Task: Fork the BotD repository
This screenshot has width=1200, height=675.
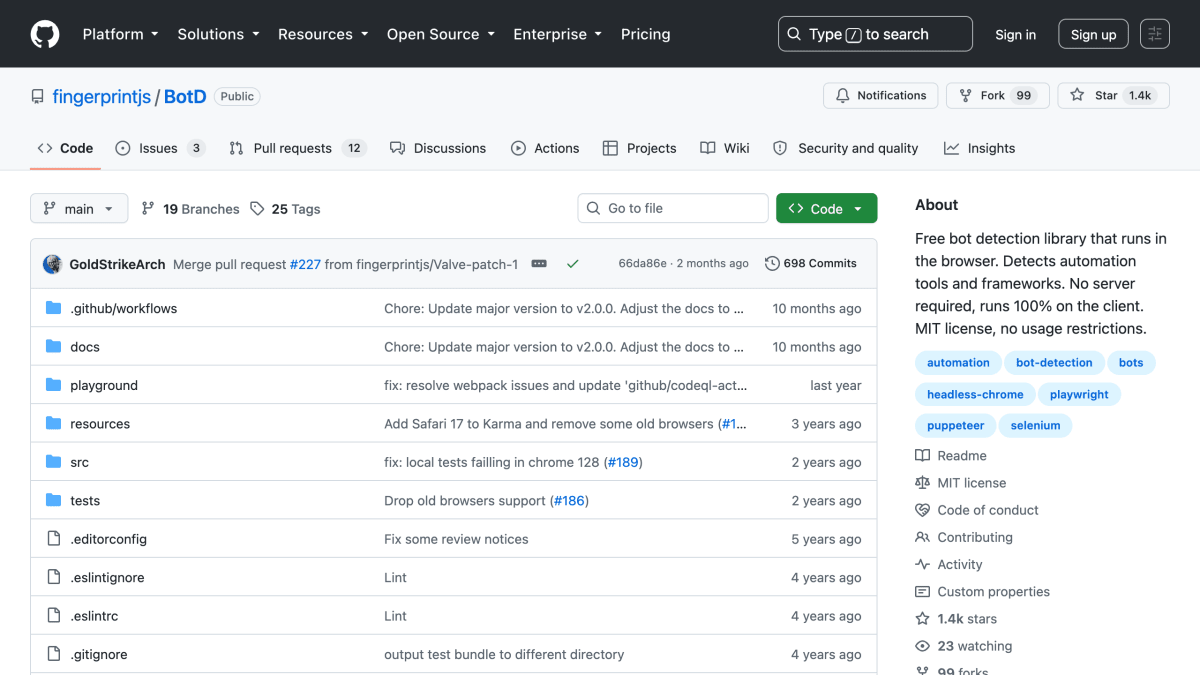Action: point(997,96)
